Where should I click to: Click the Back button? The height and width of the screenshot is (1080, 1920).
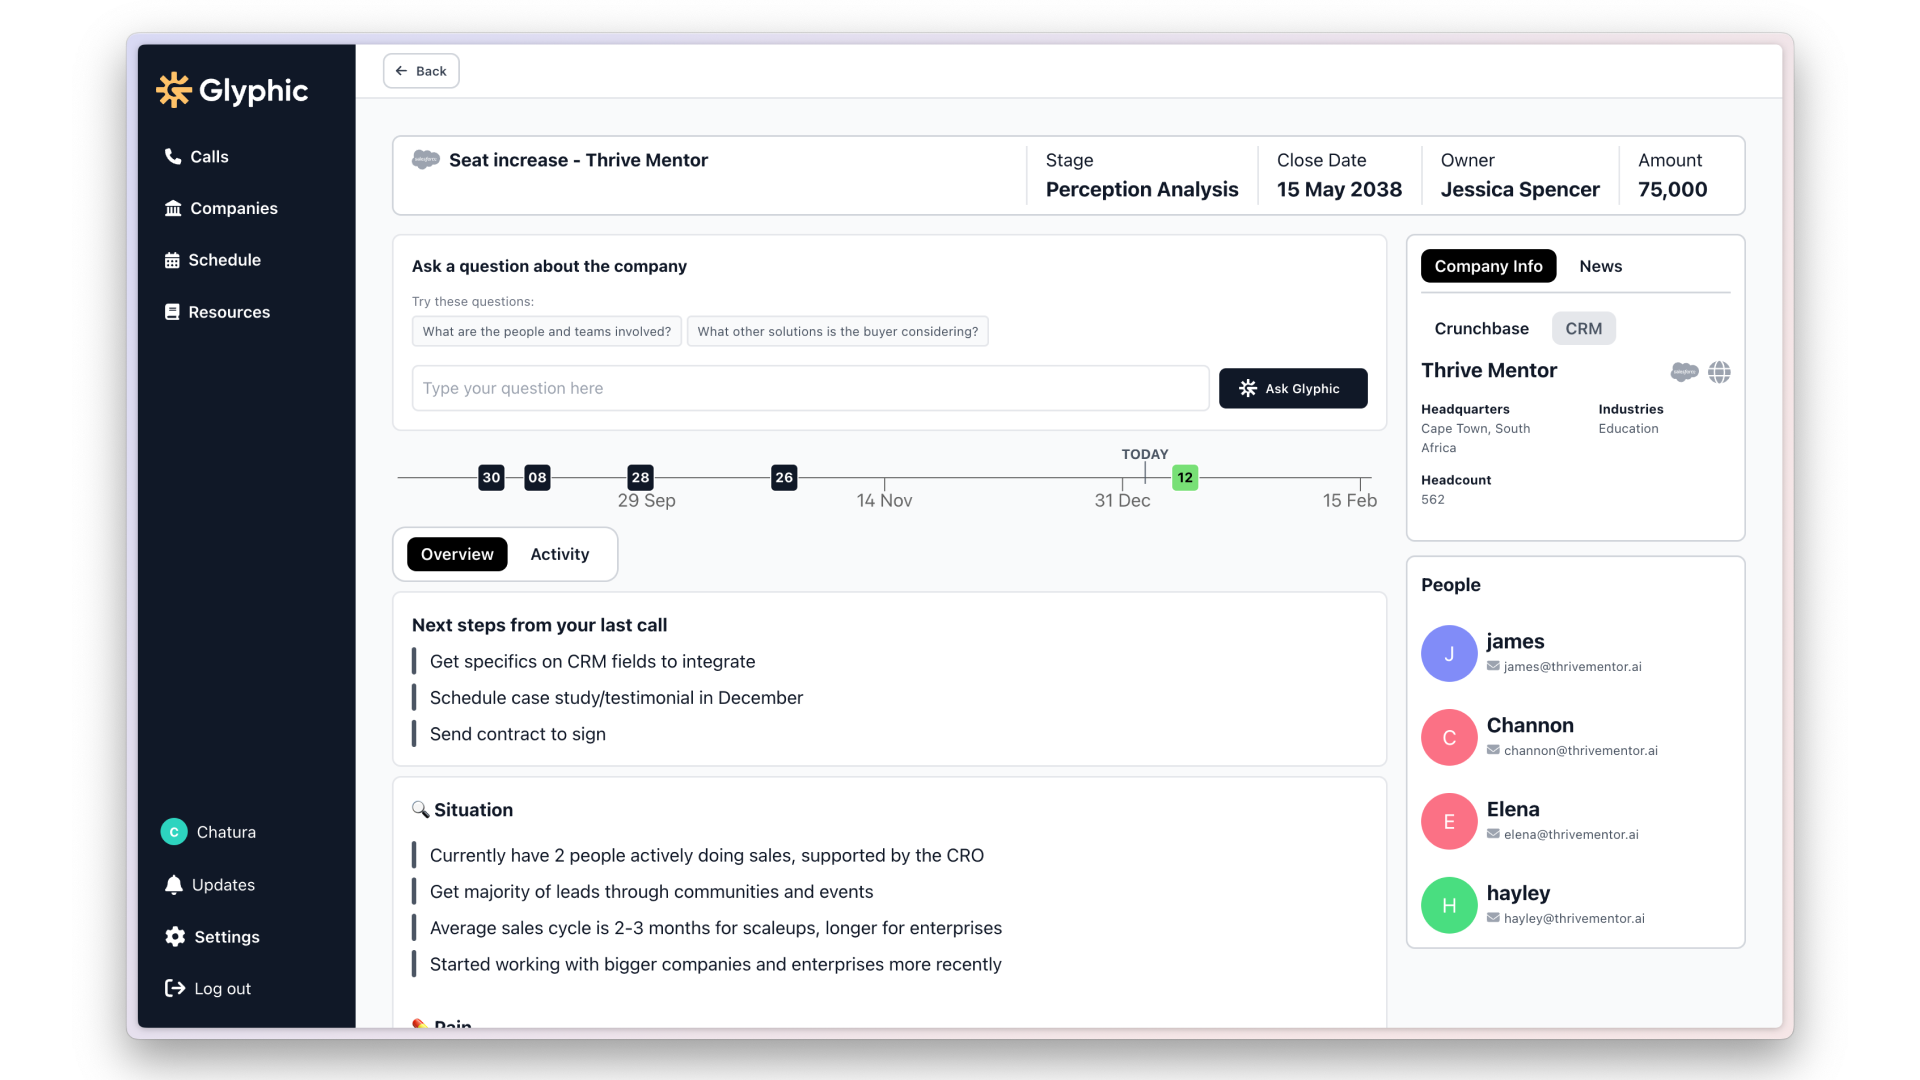point(420,70)
